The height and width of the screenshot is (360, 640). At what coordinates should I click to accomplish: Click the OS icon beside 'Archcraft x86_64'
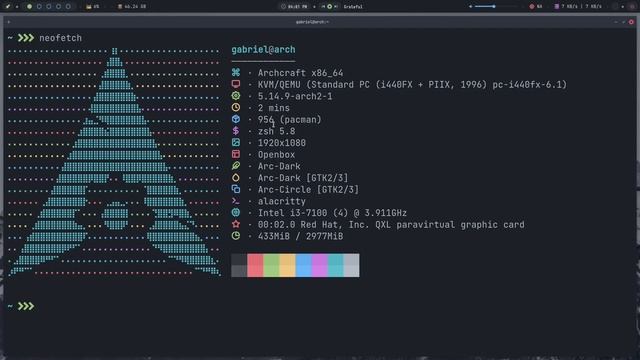pyautogui.click(x=236, y=72)
